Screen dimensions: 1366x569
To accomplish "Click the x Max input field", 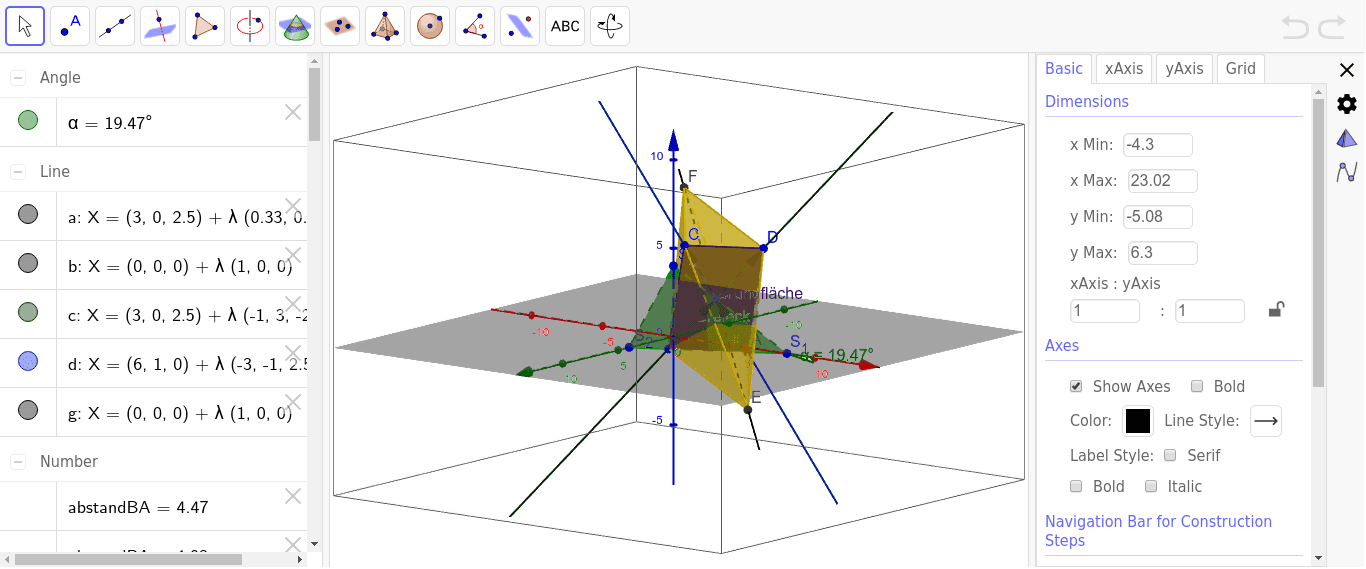I will pos(1163,181).
